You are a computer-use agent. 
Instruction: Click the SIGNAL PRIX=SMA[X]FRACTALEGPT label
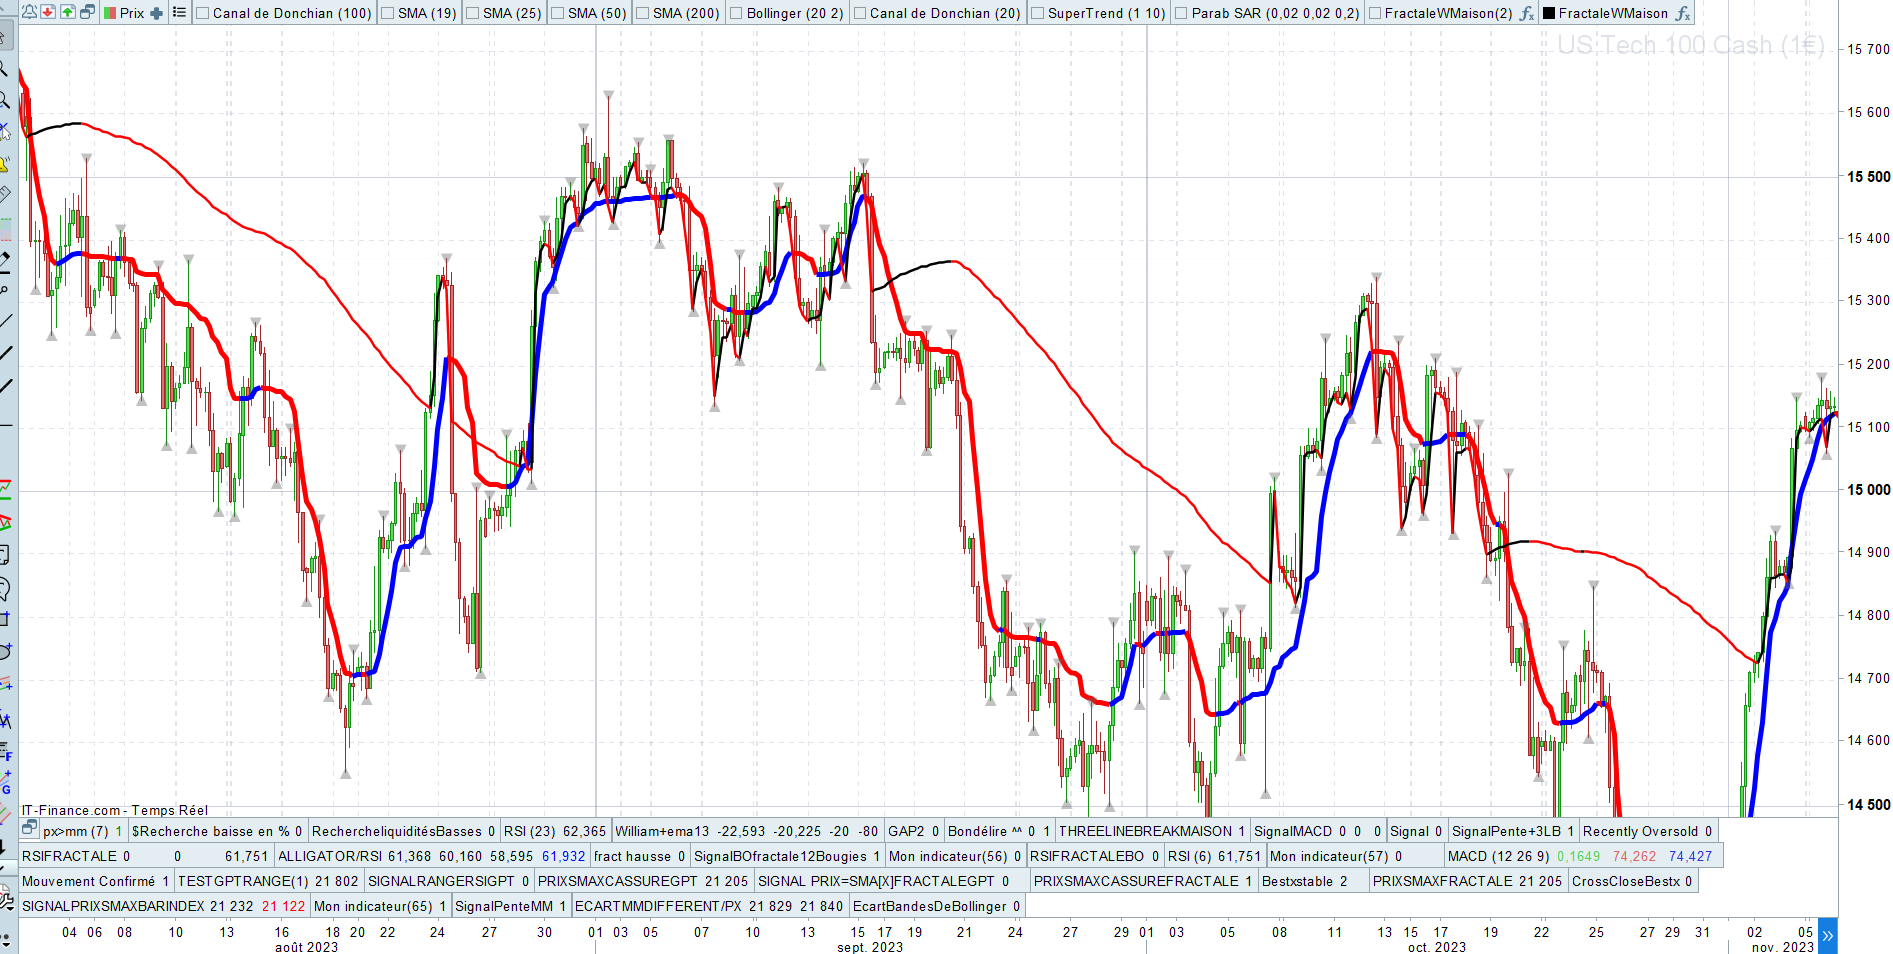coord(876,881)
